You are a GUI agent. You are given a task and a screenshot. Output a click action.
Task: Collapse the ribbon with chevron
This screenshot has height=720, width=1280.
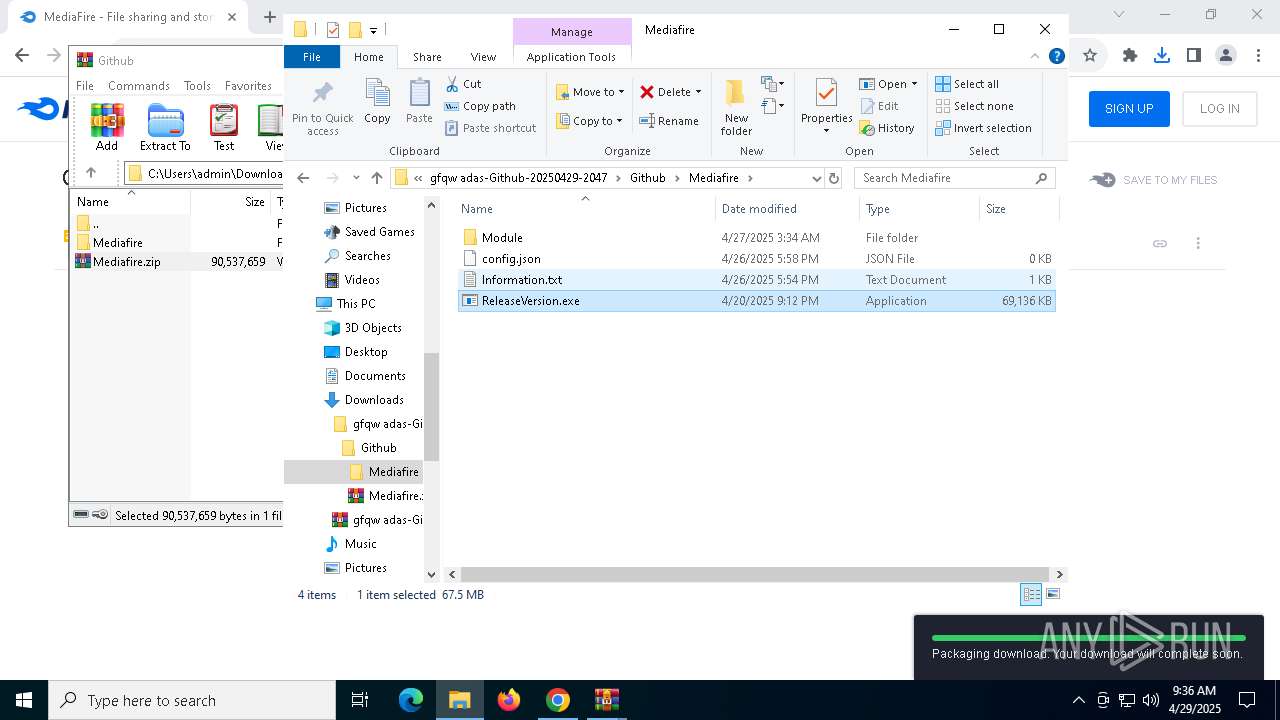1035,57
